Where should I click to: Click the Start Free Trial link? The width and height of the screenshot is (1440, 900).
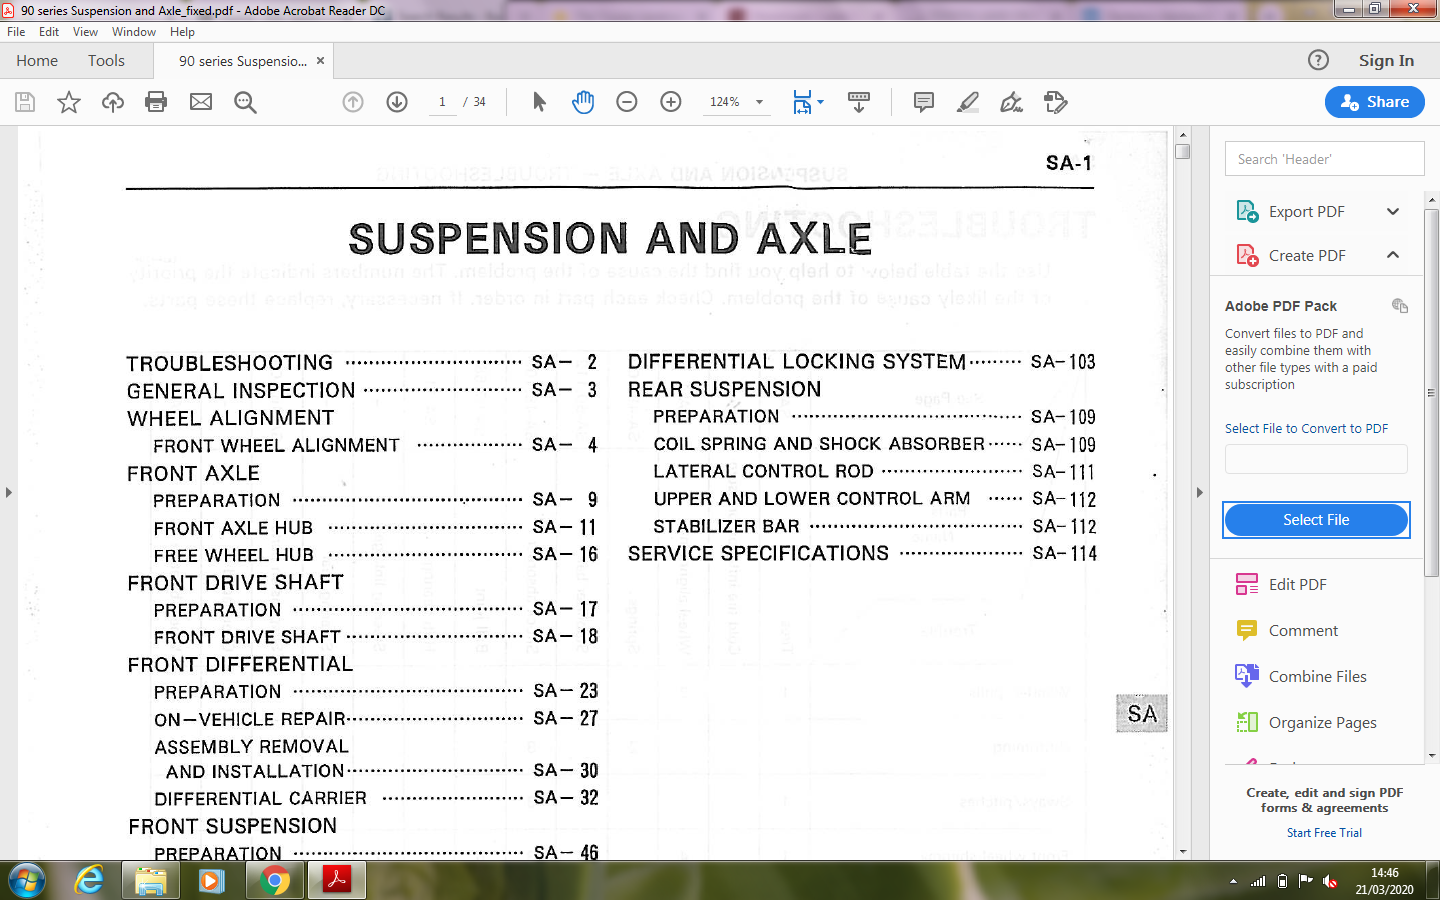[x=1324, y=832]
